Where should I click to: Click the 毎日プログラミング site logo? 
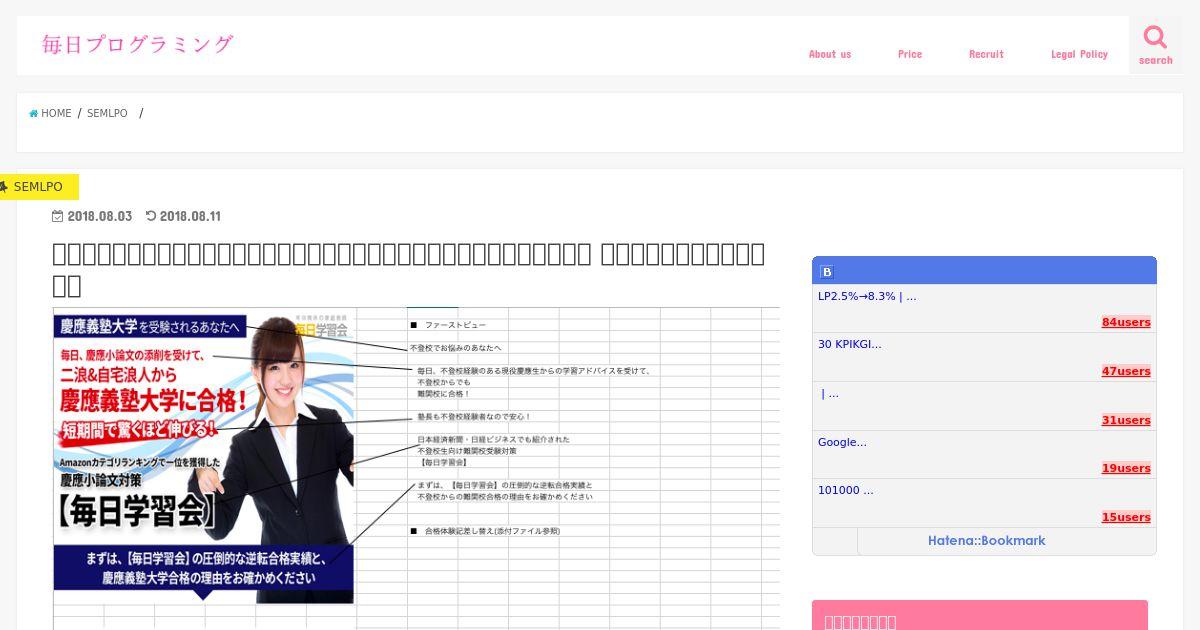pos(138,44)
